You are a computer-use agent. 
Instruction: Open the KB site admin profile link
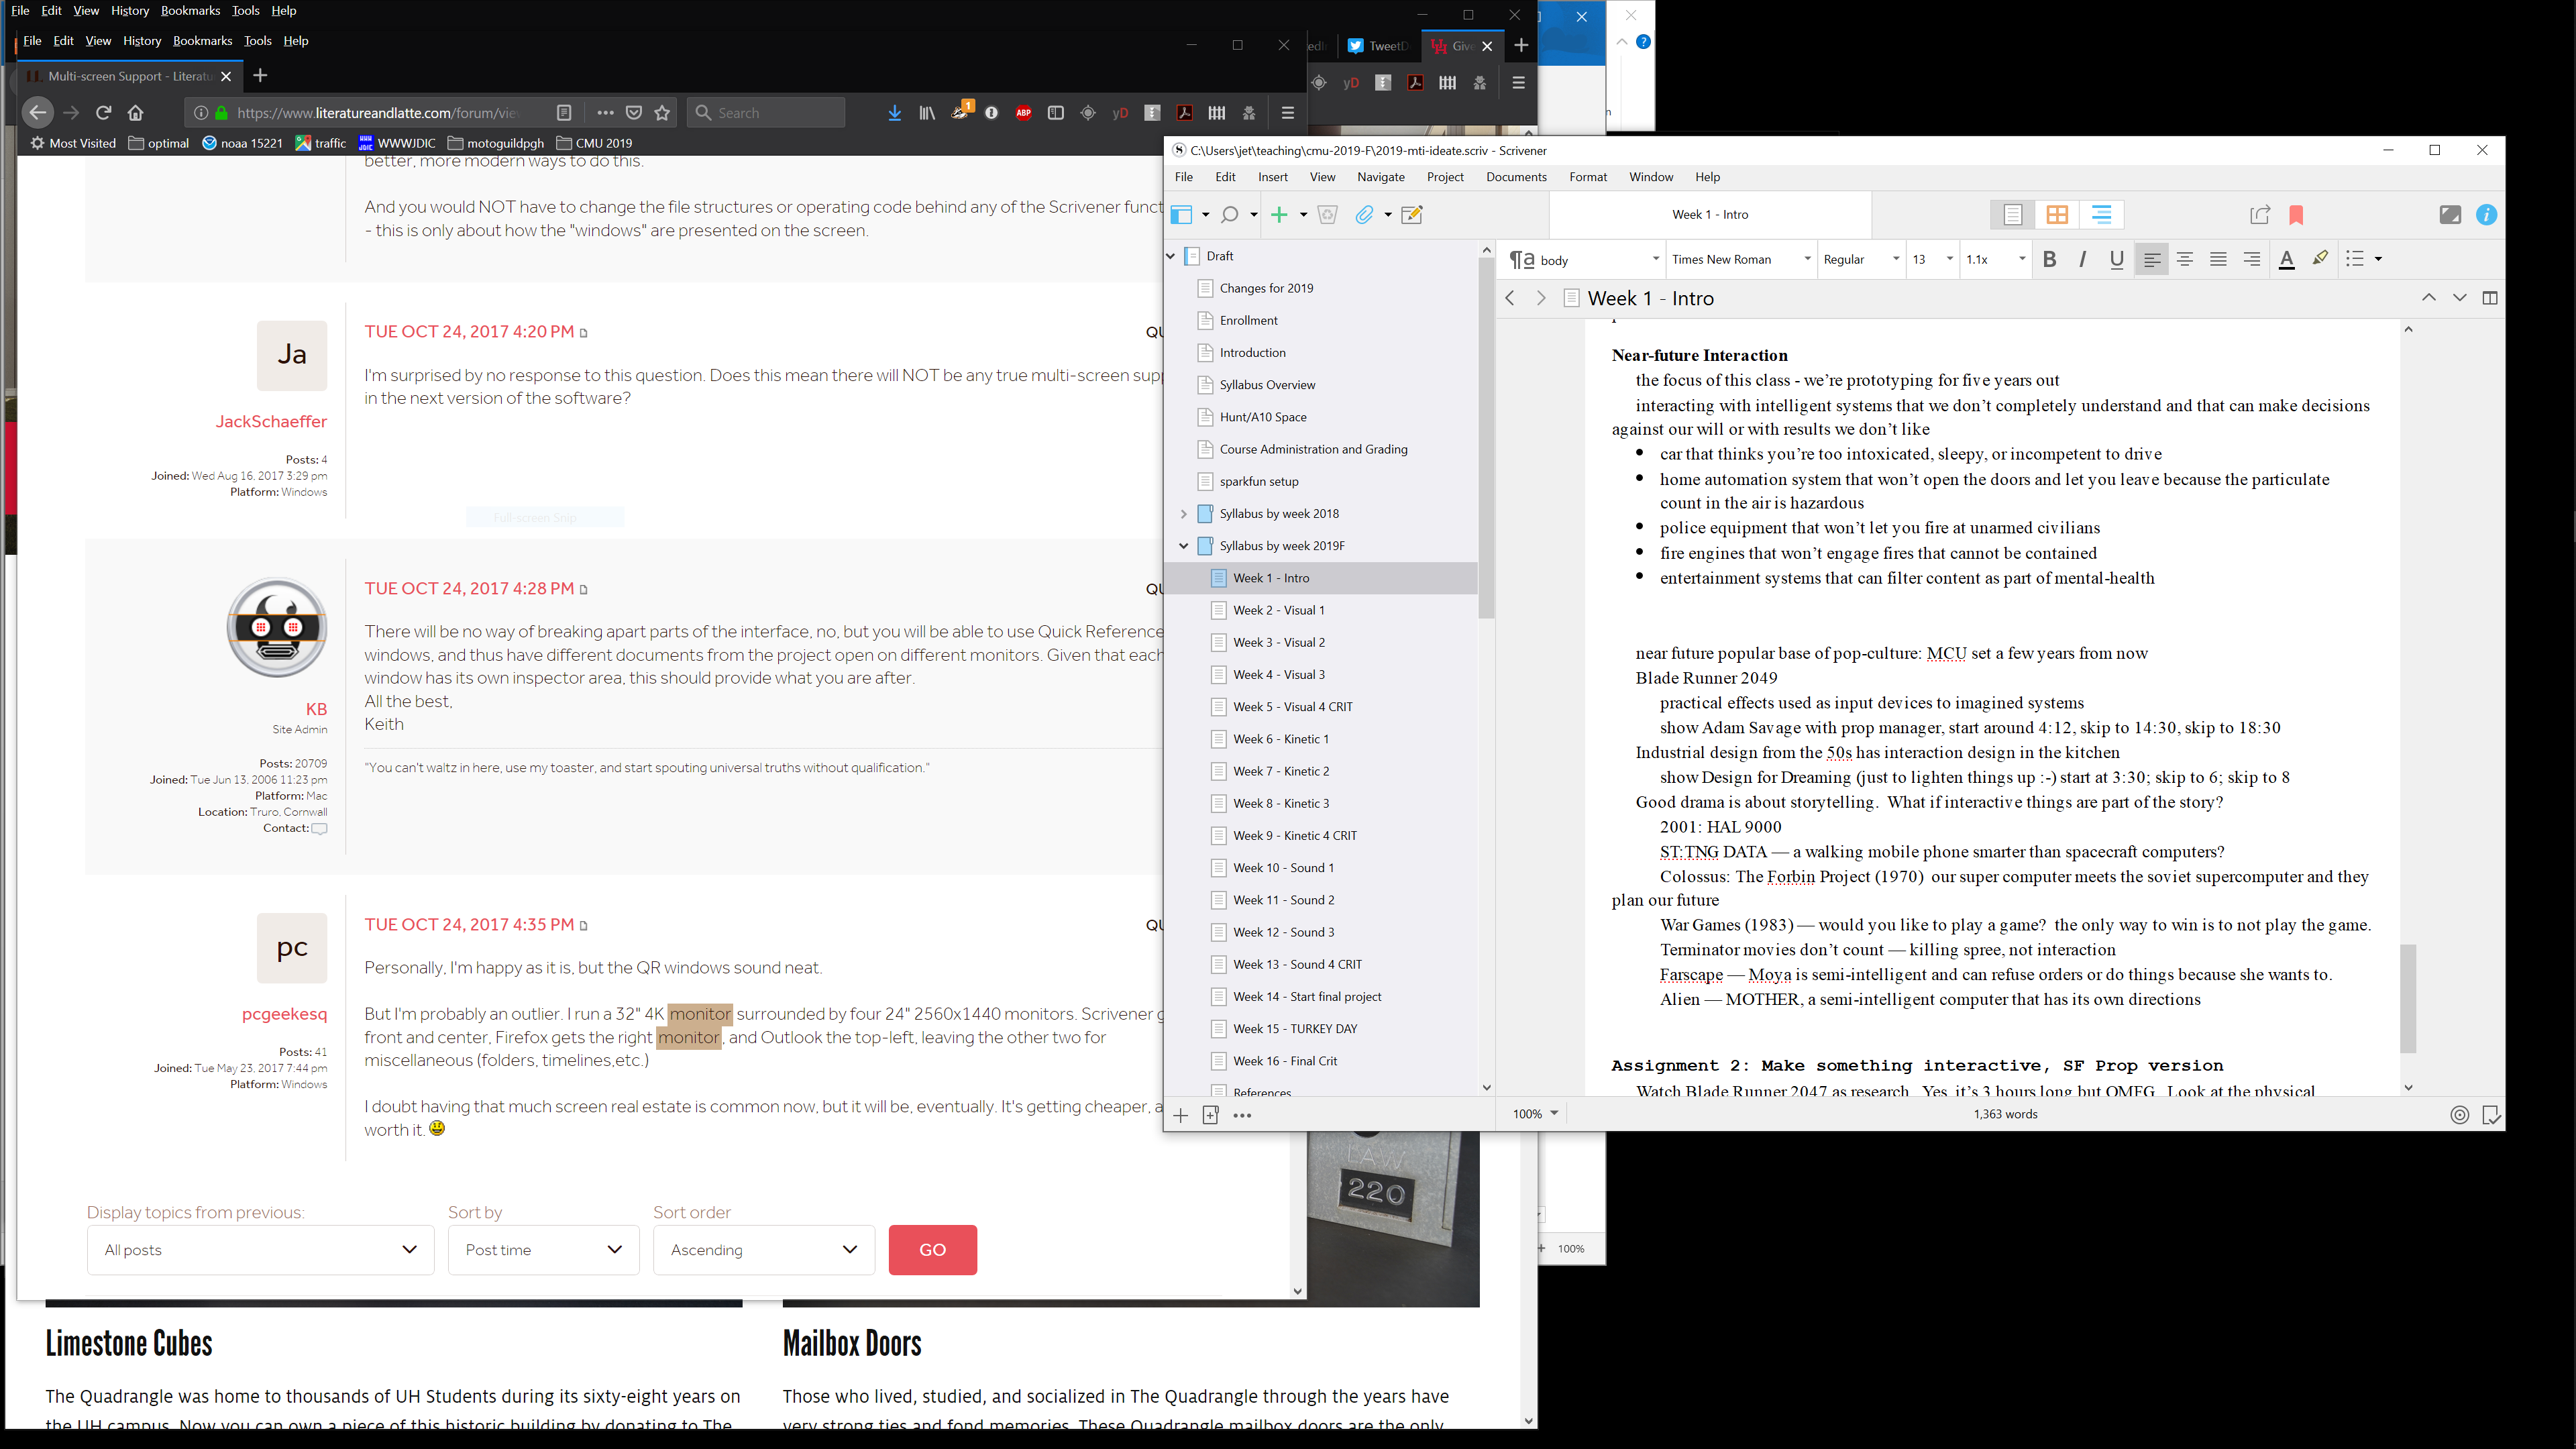tap(316, 709)
